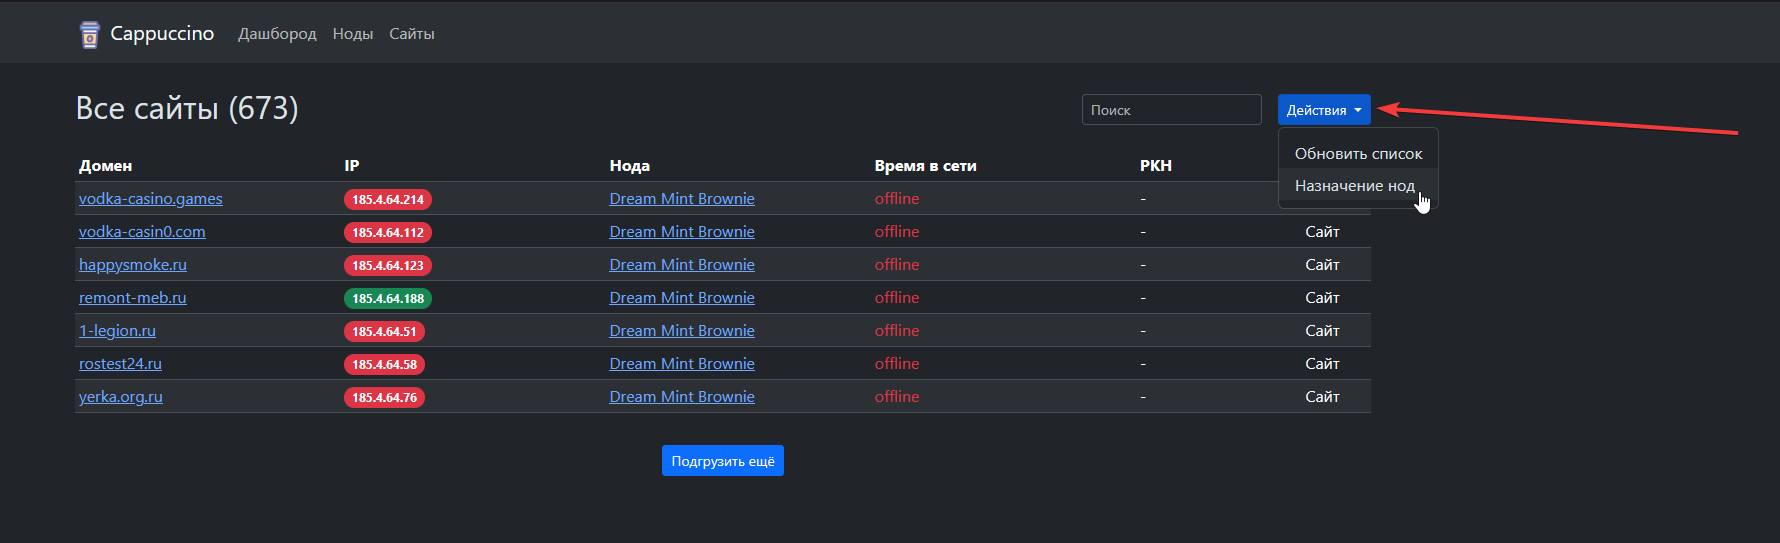Select Обновить список from dropdown menu
1780x543 pixels.
click(x=1357, y=154)
